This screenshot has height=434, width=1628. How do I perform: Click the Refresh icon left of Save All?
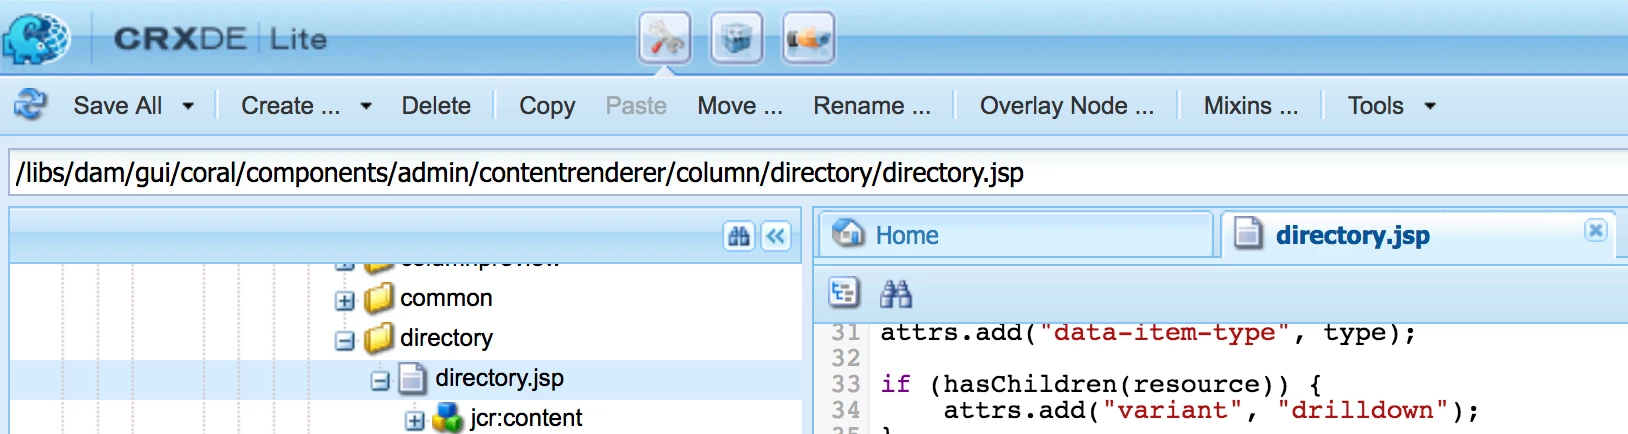[x=31, y=105]
